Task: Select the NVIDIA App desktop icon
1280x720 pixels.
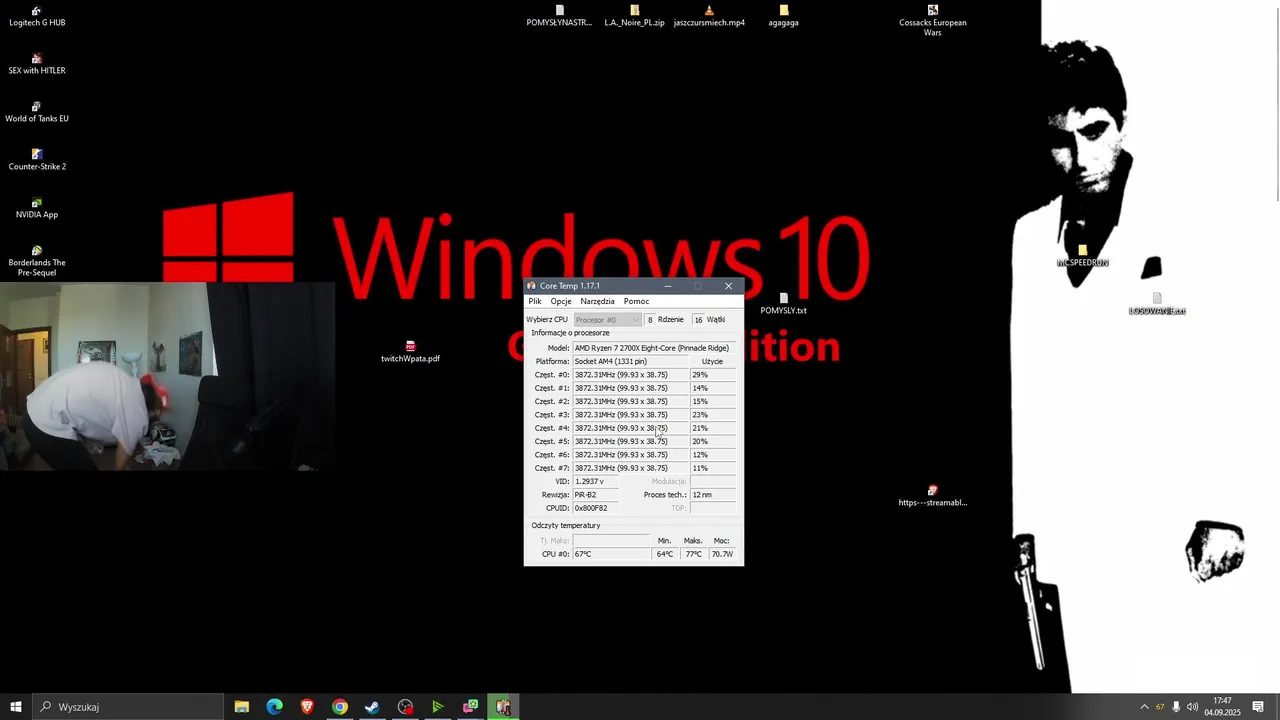Action: click(x=37, y=208)
